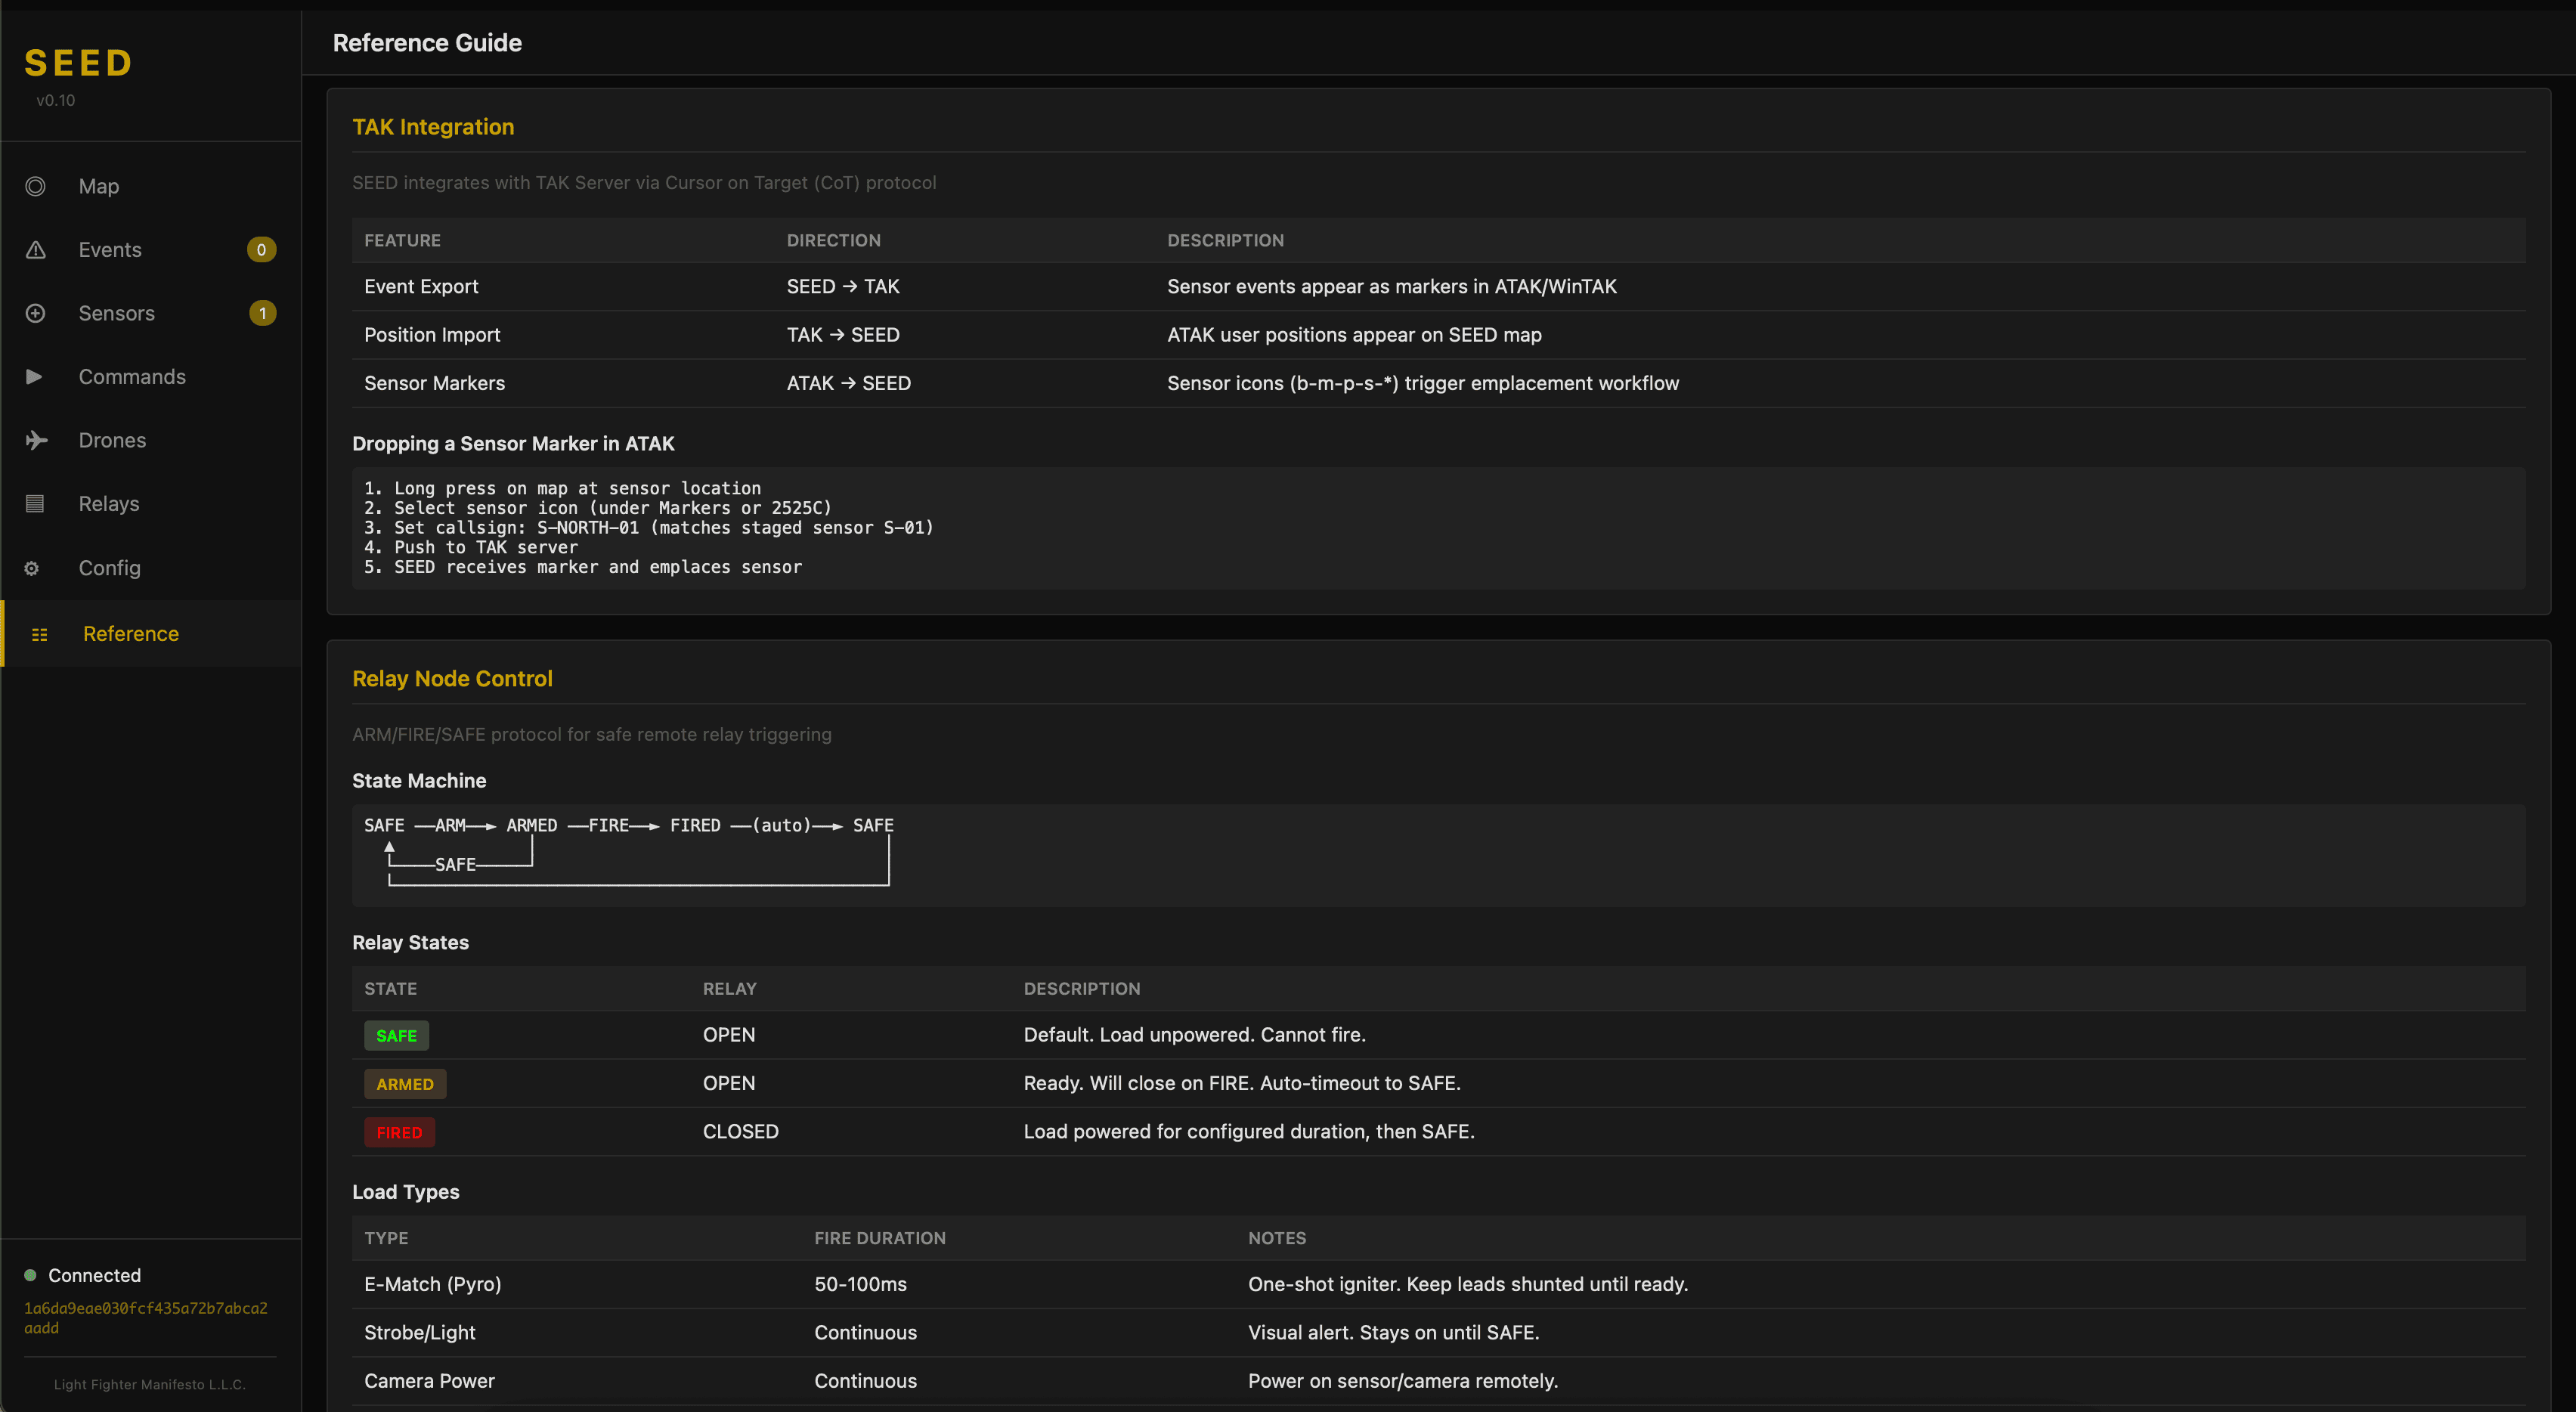
Task: Select the Map target icon
Action: point(36,186)
